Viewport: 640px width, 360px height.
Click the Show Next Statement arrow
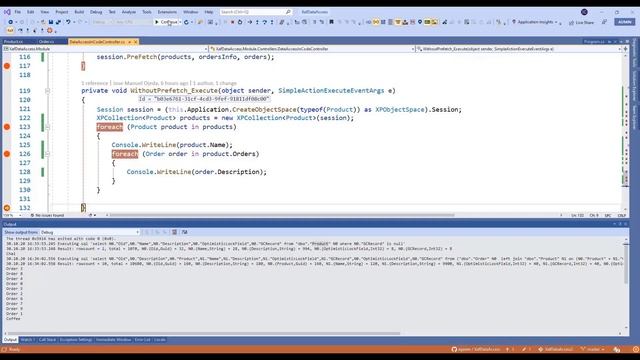coord(249,22)
